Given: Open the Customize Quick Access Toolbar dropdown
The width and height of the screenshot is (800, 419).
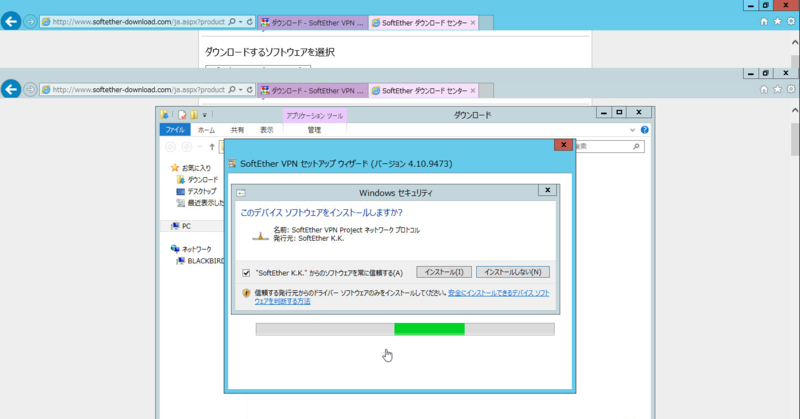Looking at the screenshot, I should [205, 115].
